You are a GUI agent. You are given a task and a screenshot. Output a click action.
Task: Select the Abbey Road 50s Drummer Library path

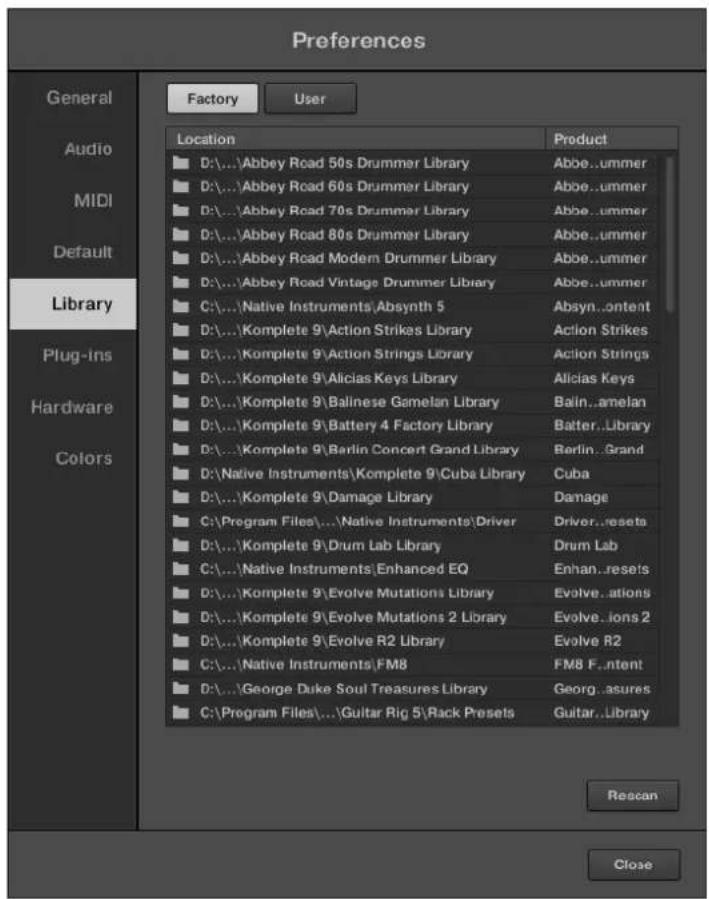334,163
